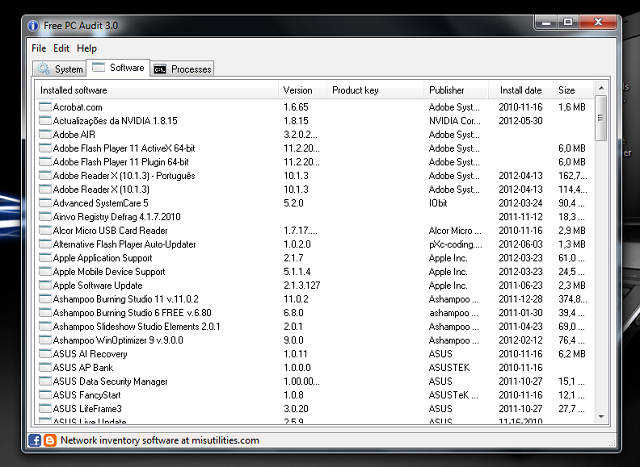This screenshot has width=640, height=467.
Task: Switch to the System tab
Action: click(60, 69)
